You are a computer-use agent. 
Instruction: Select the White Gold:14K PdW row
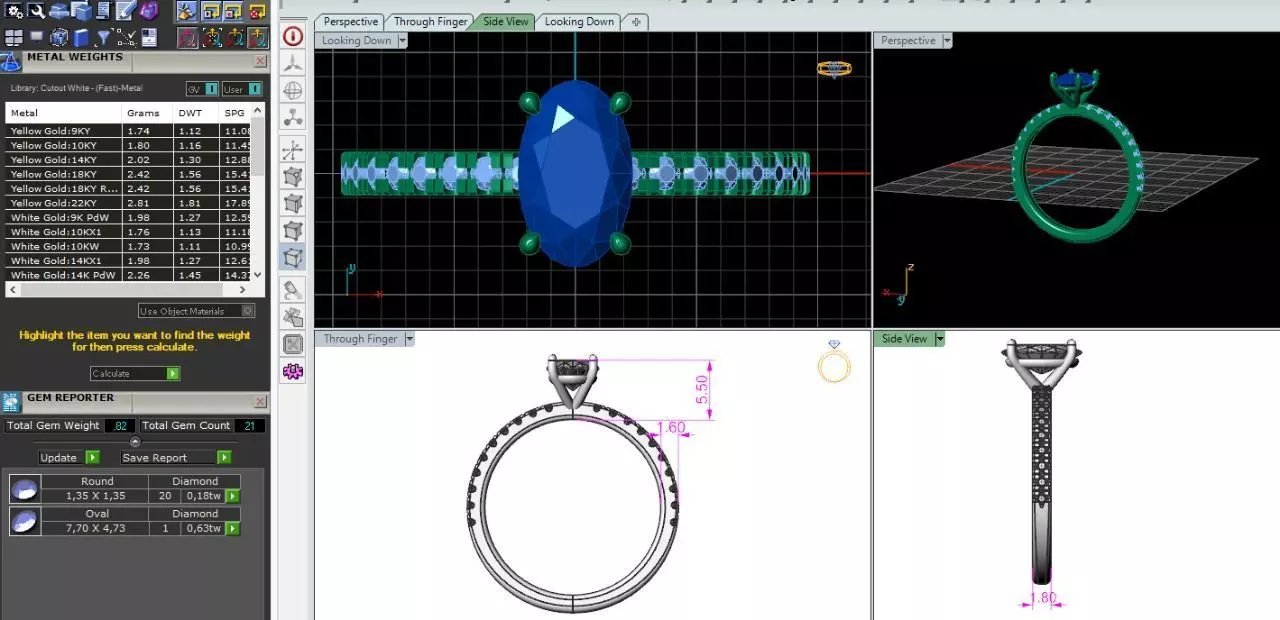128,275
